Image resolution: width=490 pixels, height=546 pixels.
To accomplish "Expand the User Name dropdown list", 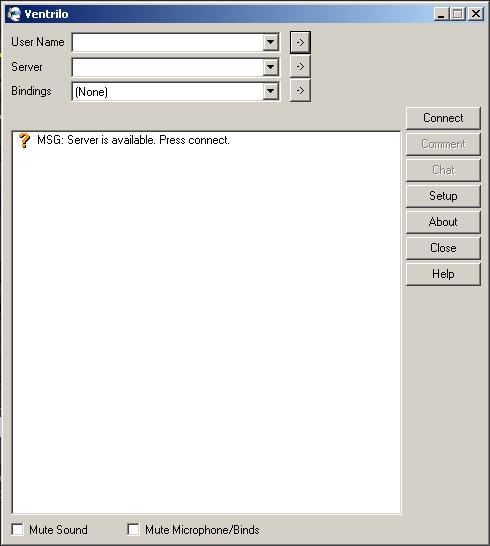I will [x=270, y=42].
